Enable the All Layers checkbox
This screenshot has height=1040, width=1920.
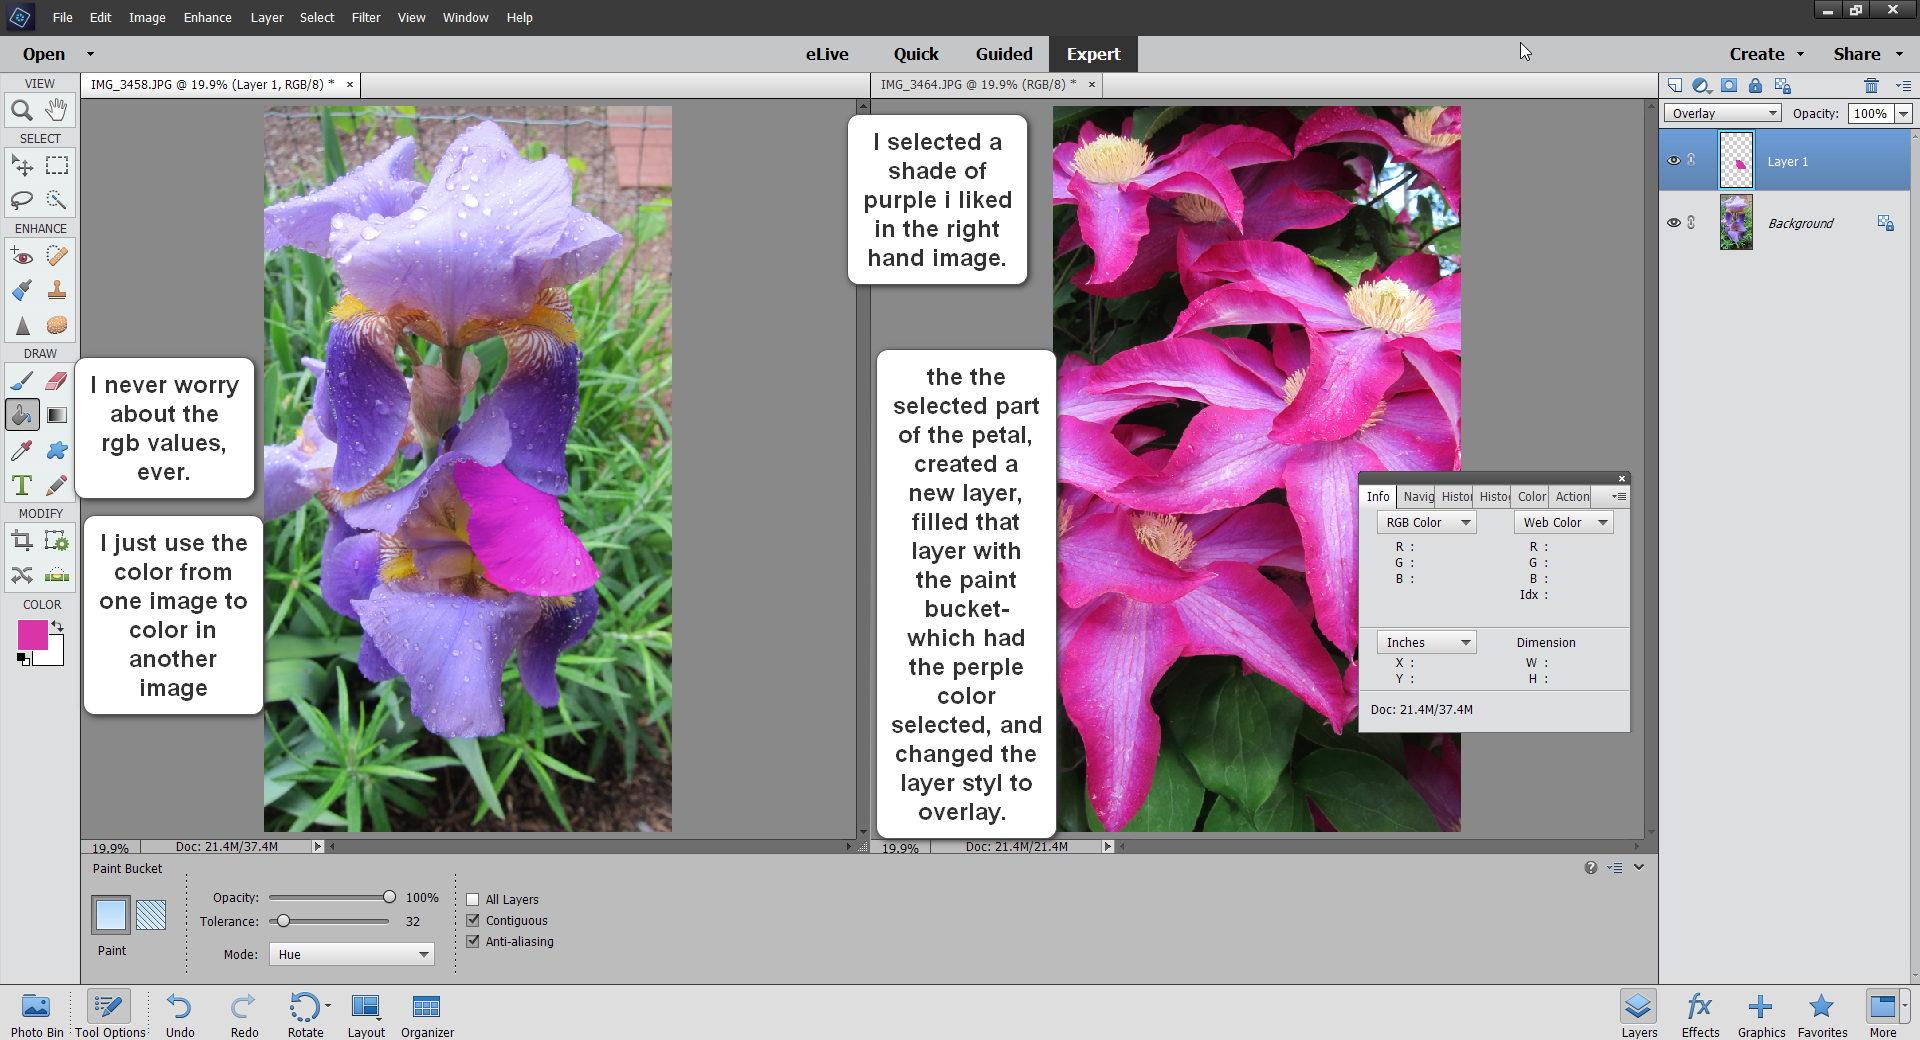(x=472, y=899)
